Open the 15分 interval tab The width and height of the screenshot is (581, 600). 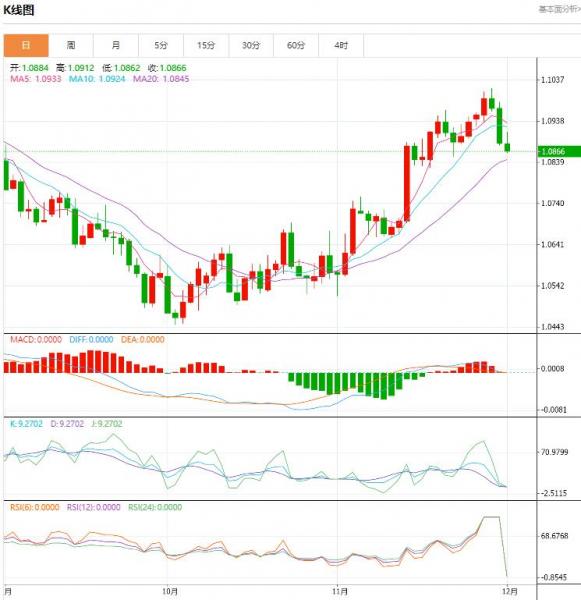206,46
